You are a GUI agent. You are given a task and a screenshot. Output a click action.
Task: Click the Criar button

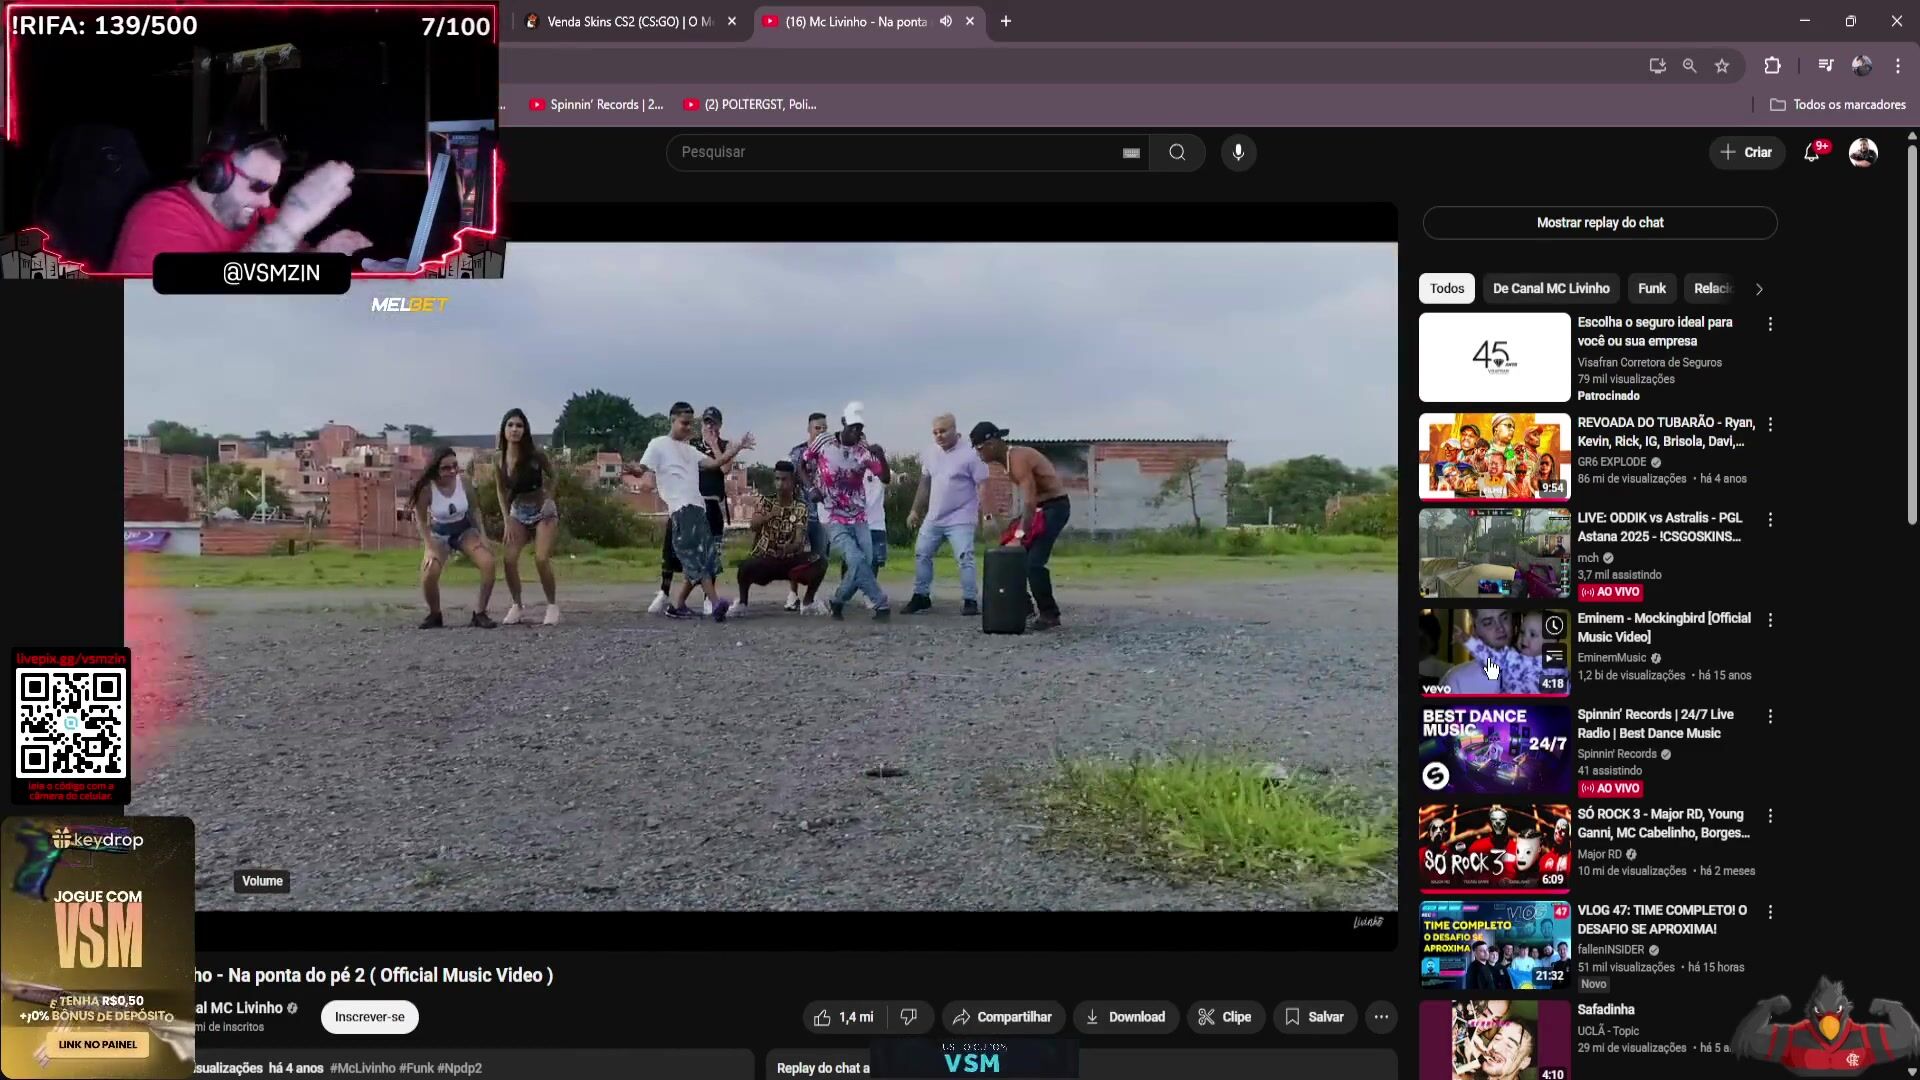[x=1746, y=152]
